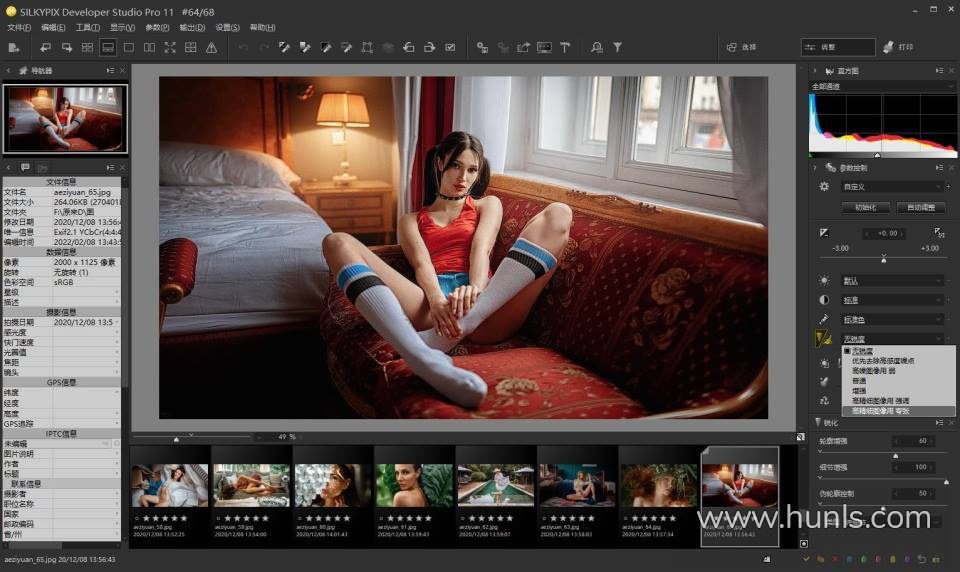Click the 初始化 button
This screenshot has height=572, width=960.
point(864,208)
